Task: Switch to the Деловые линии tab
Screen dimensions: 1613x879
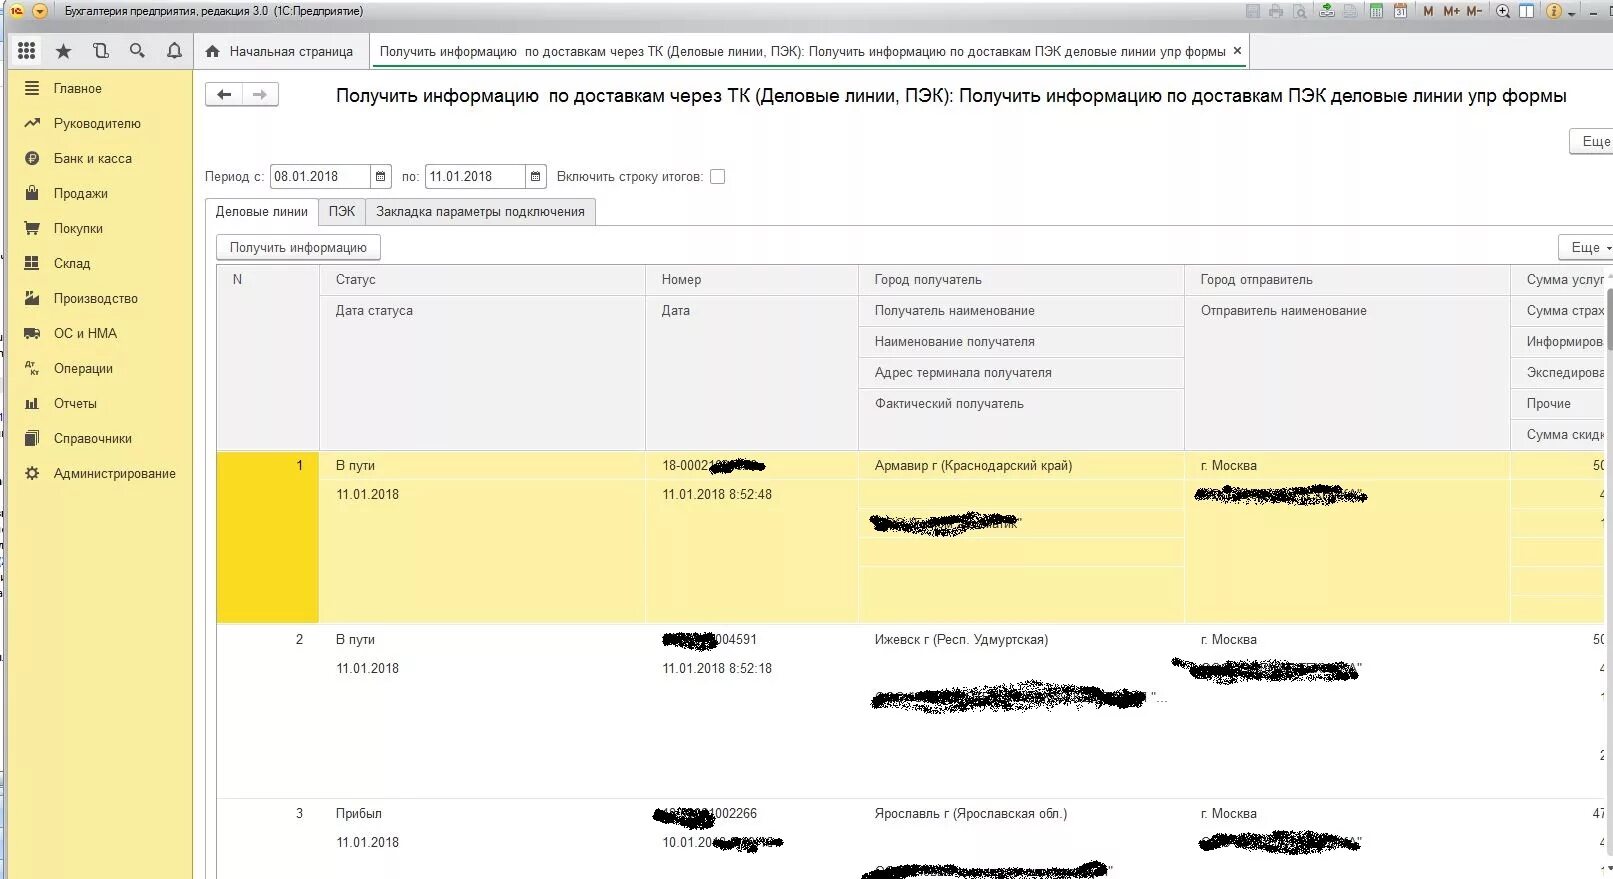Action: [x=262, y=212]
